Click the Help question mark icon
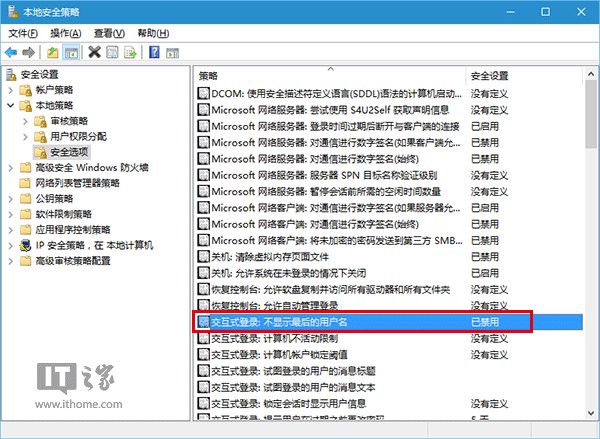The width and height of the screenshot is (600, 439). pyautogui.click(x=154, y=52)
